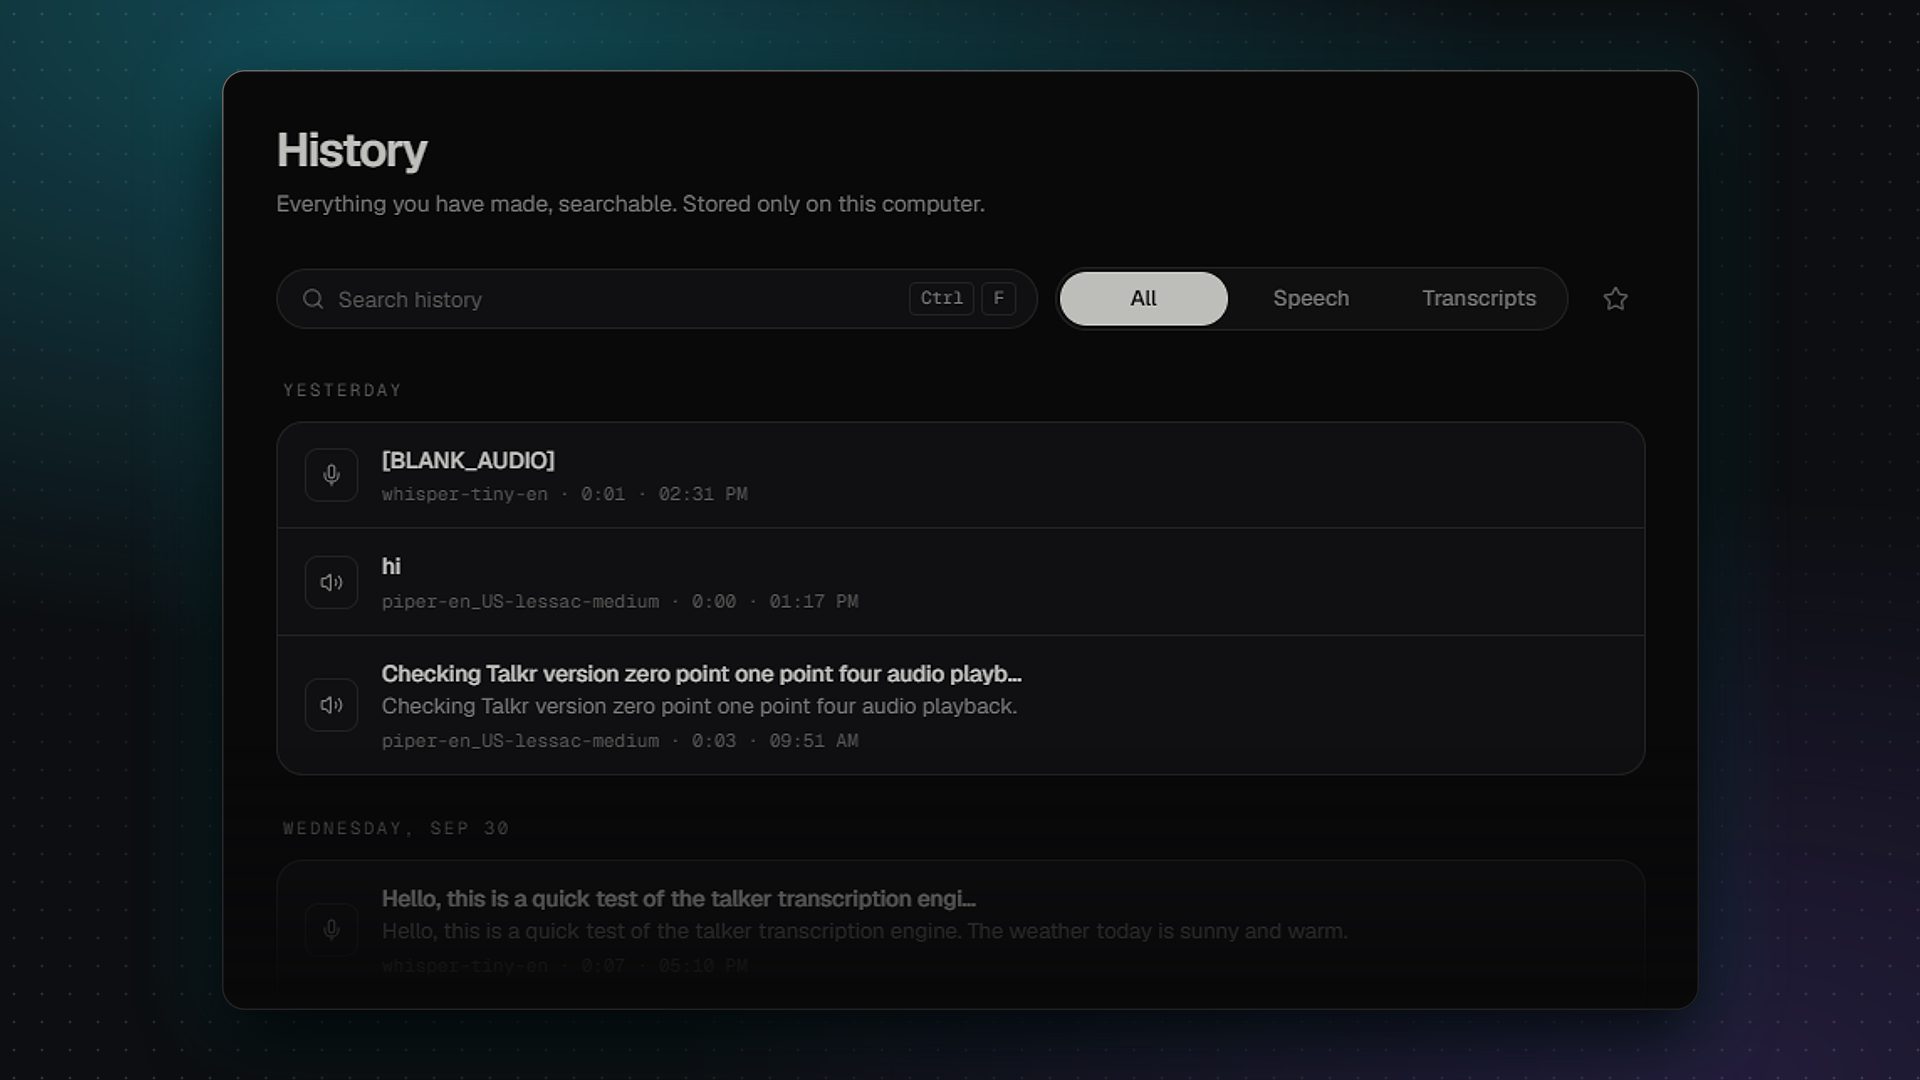Click metadata line ending 09:51 AM
Image resolution: width=1920 pixels, height=1080 pixels.
click(620, 741)
